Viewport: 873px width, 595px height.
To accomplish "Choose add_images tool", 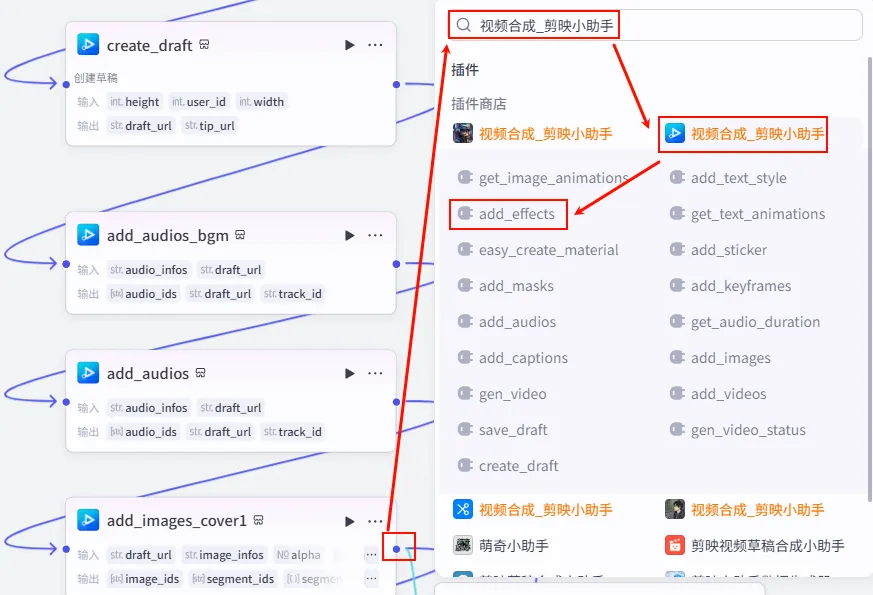I will [x=720, y=358].
